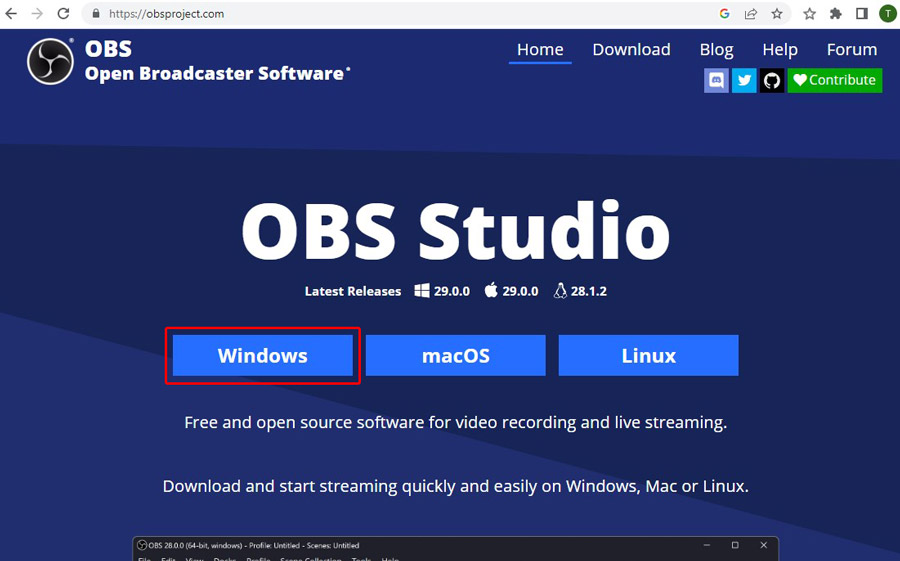The image size is (900, 561).
Task: Open the GitHub icon link
Action: [772, 80]
